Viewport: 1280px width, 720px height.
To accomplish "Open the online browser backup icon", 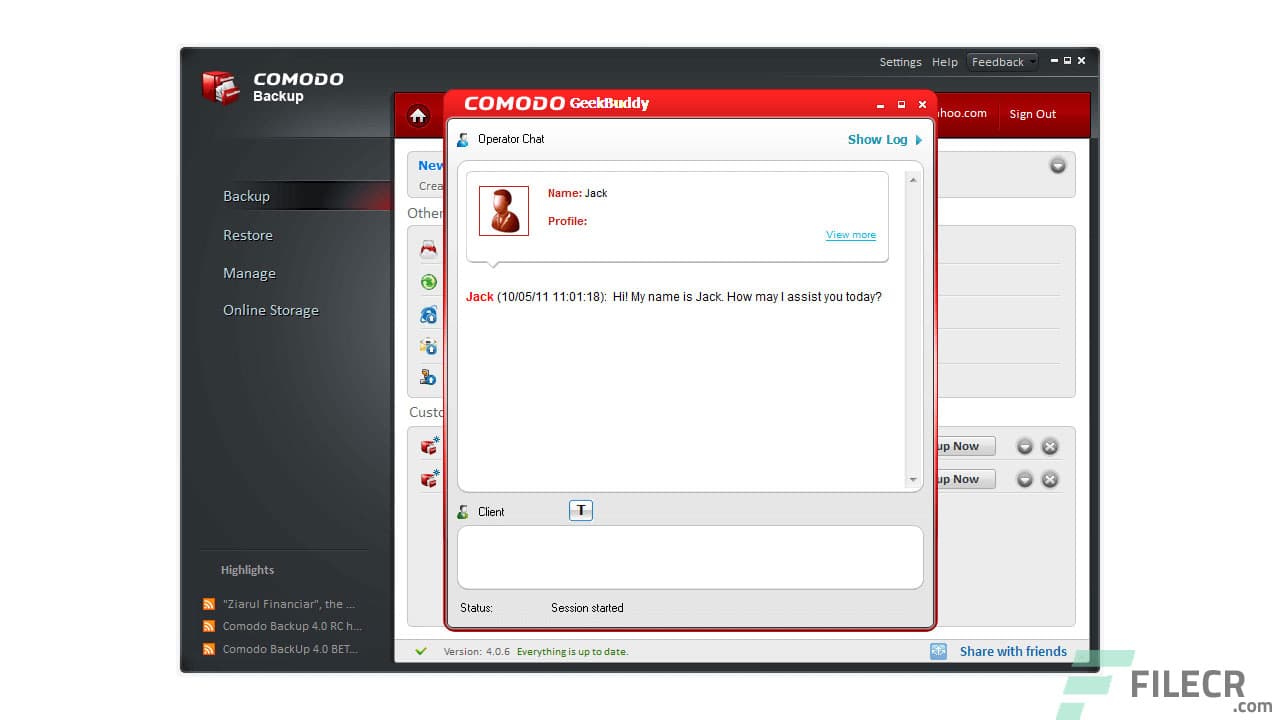I will (x=428, y=315).
